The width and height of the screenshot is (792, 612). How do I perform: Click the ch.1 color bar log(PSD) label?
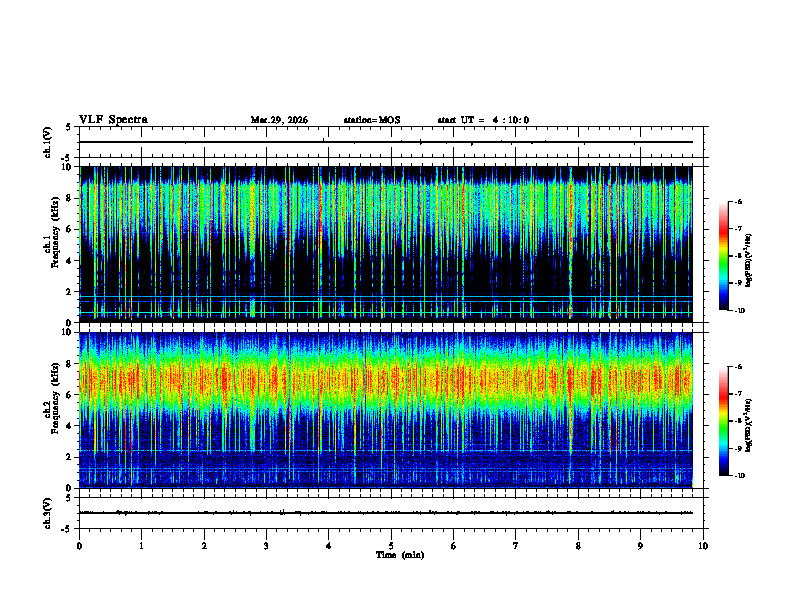[749, 261]
